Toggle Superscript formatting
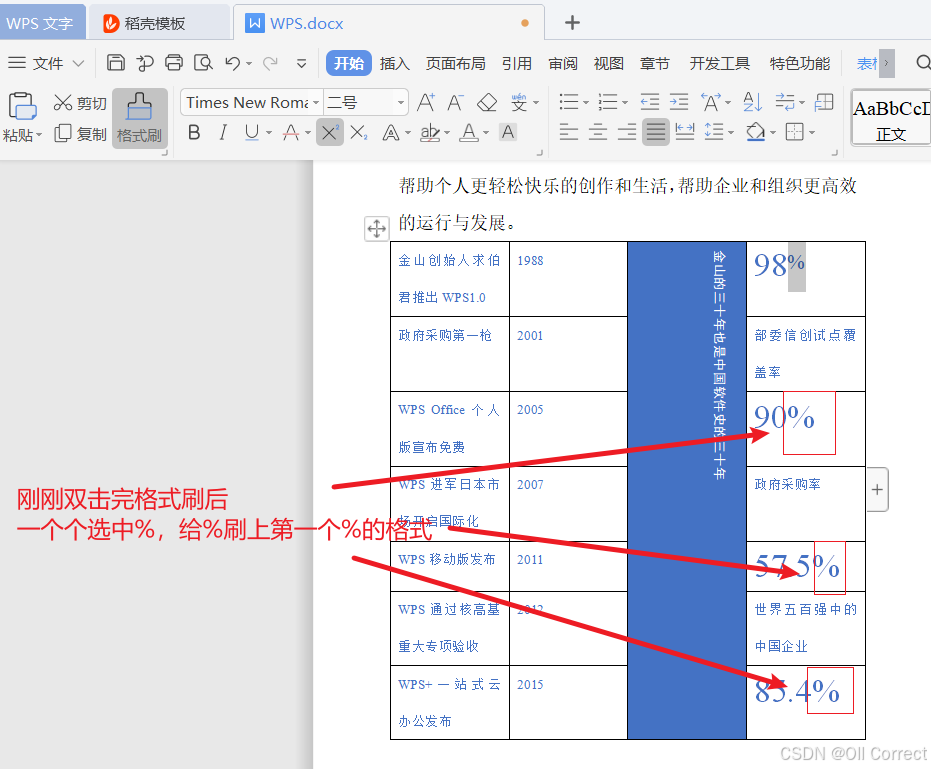The width and height of the screenshot is (931, 769). [x=330, y=132]
